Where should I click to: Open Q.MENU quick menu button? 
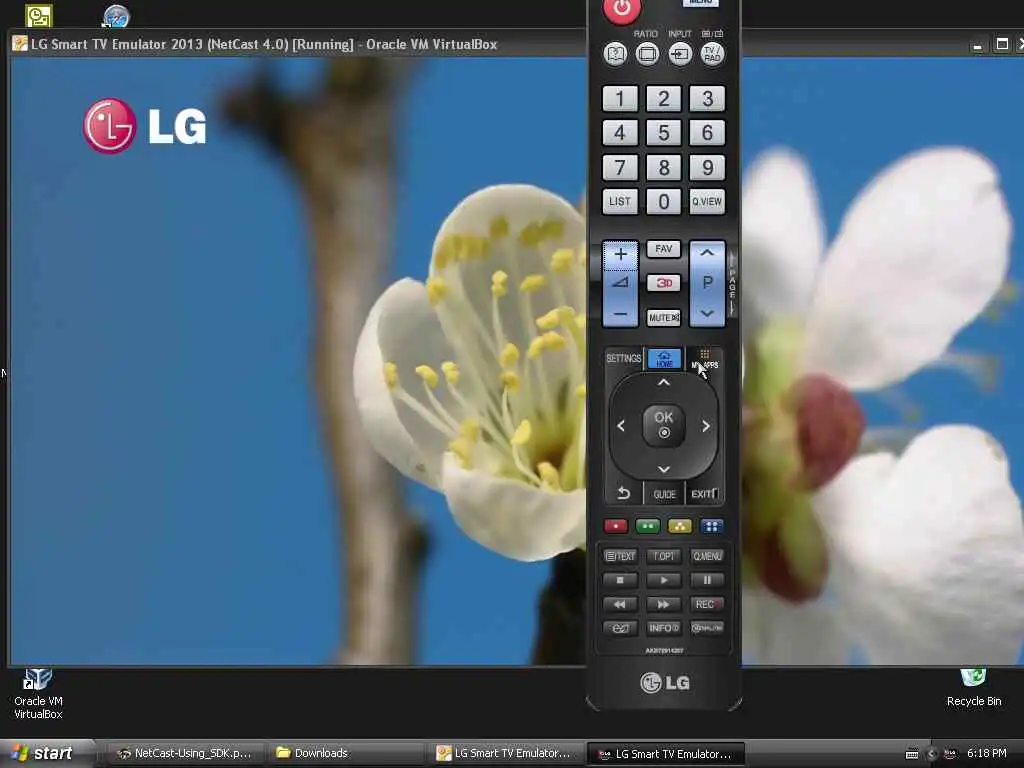707,556
